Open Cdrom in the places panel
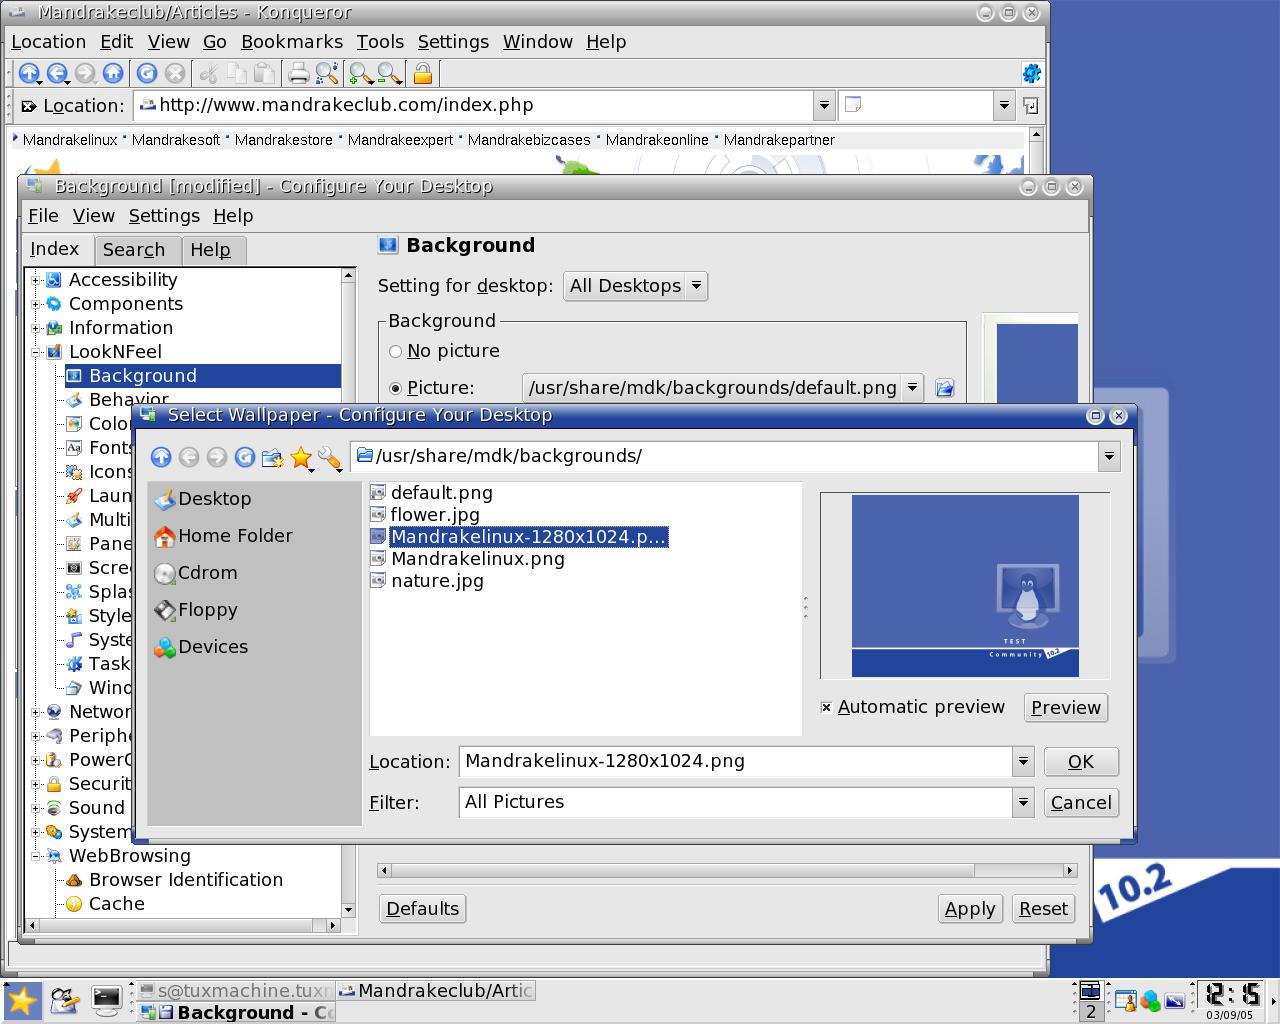This screenshot has width=1280, height=1024. tap(196, 573)
